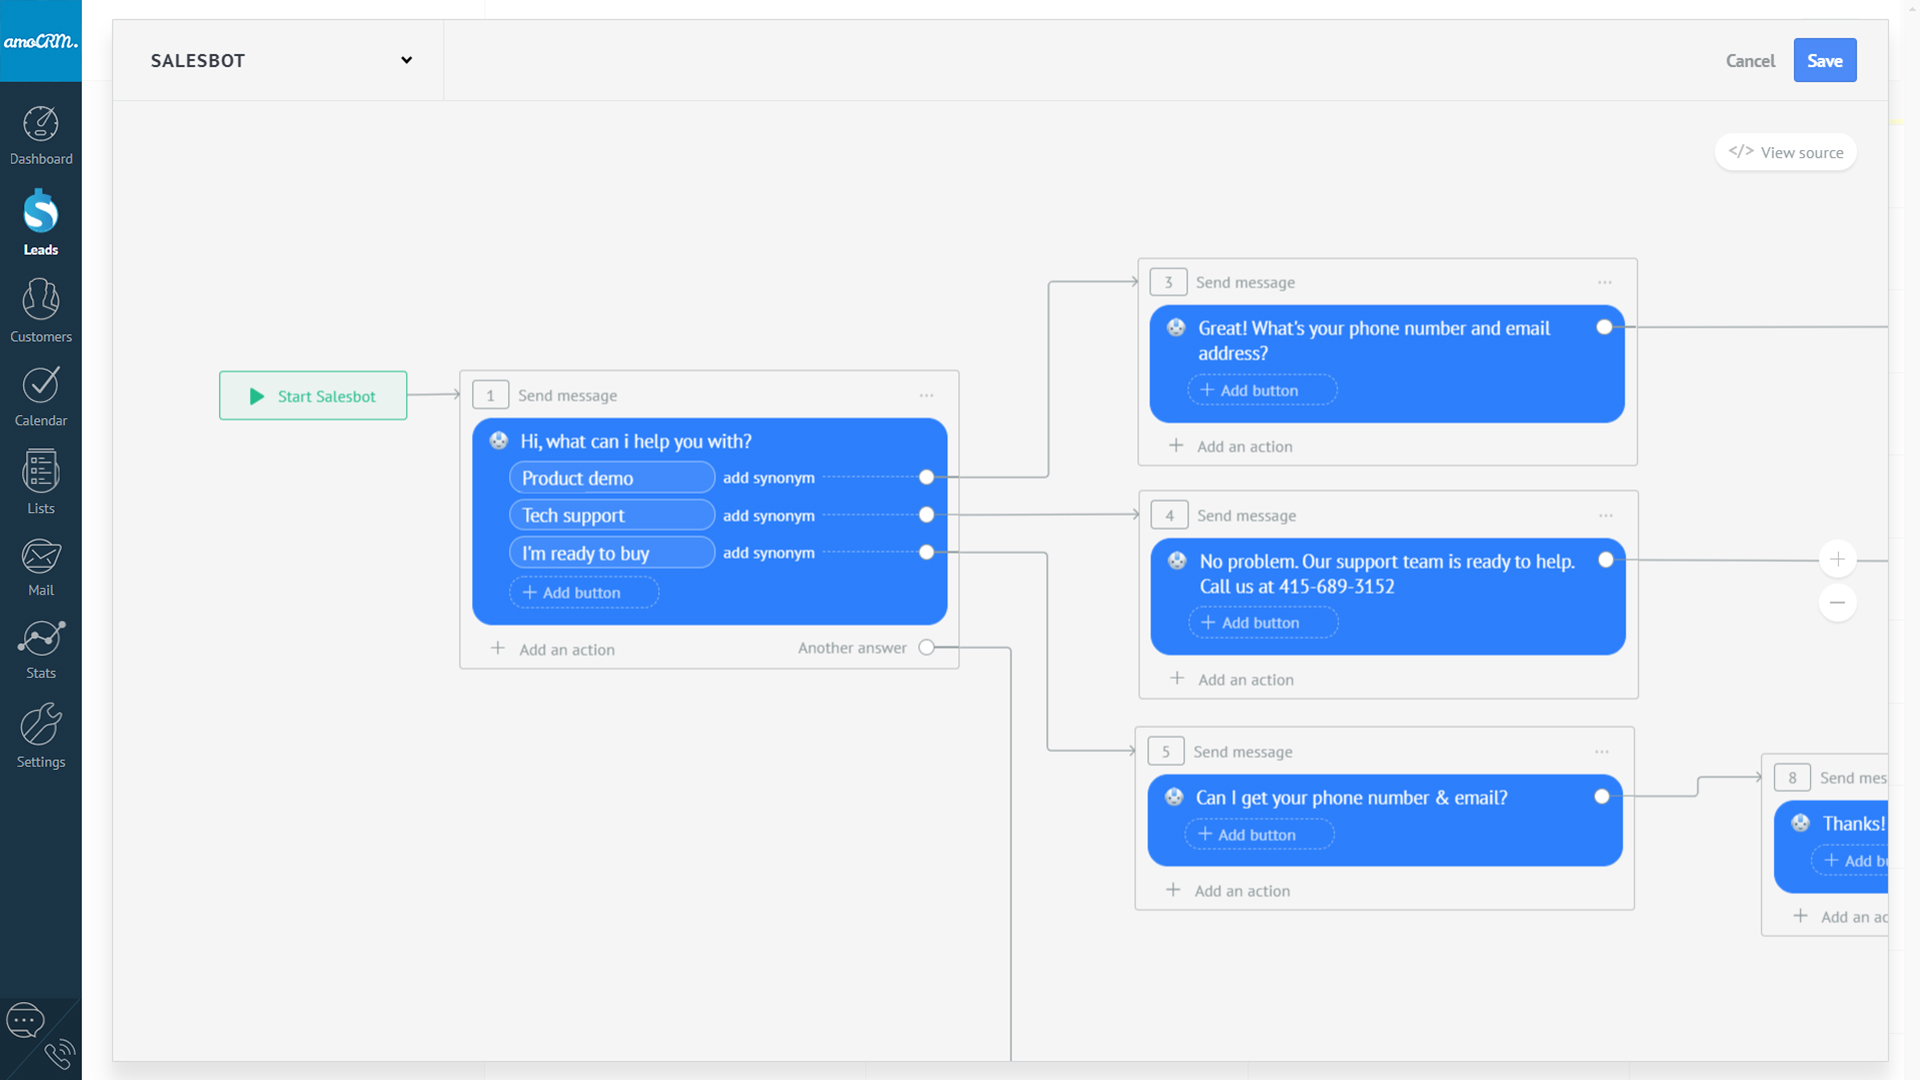Click the Another answer connector circle
The width and height of the screenshot is (1920, 1080).
(926, 648)
